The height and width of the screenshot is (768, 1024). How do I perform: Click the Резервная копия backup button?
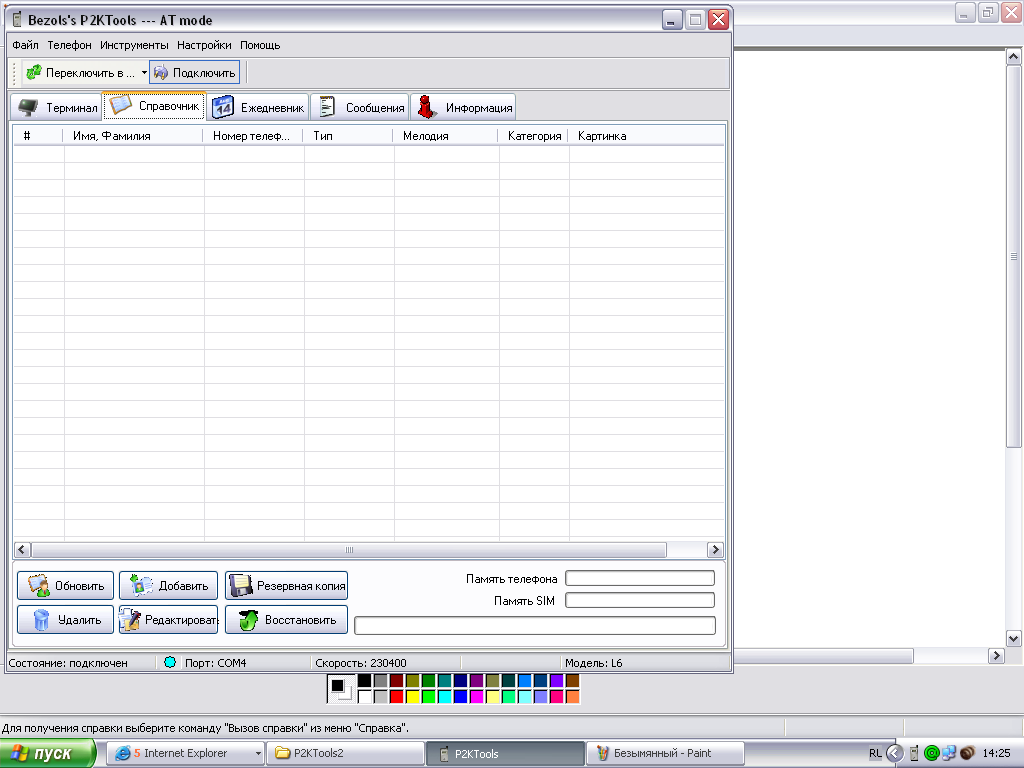click(x=286, y=586)
